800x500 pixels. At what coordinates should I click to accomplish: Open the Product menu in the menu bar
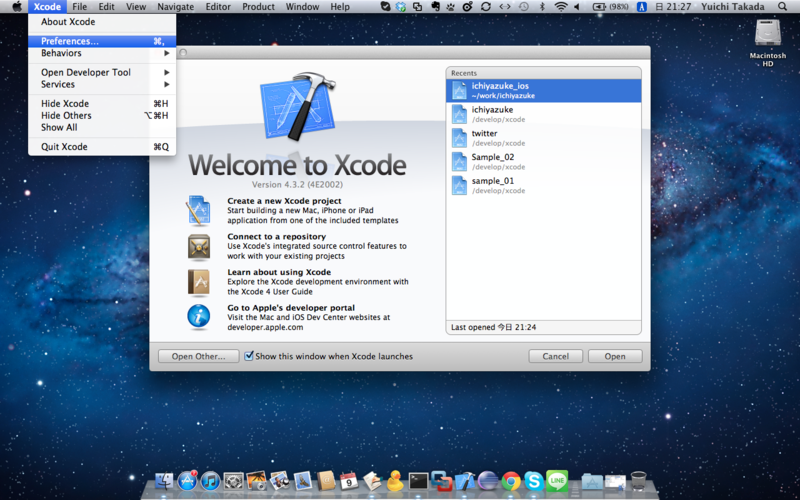point(258,7)
